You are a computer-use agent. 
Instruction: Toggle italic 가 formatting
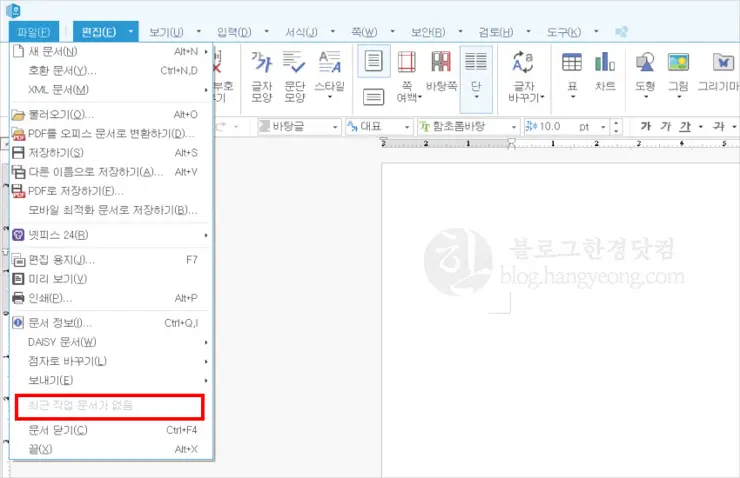coord(665,126)
